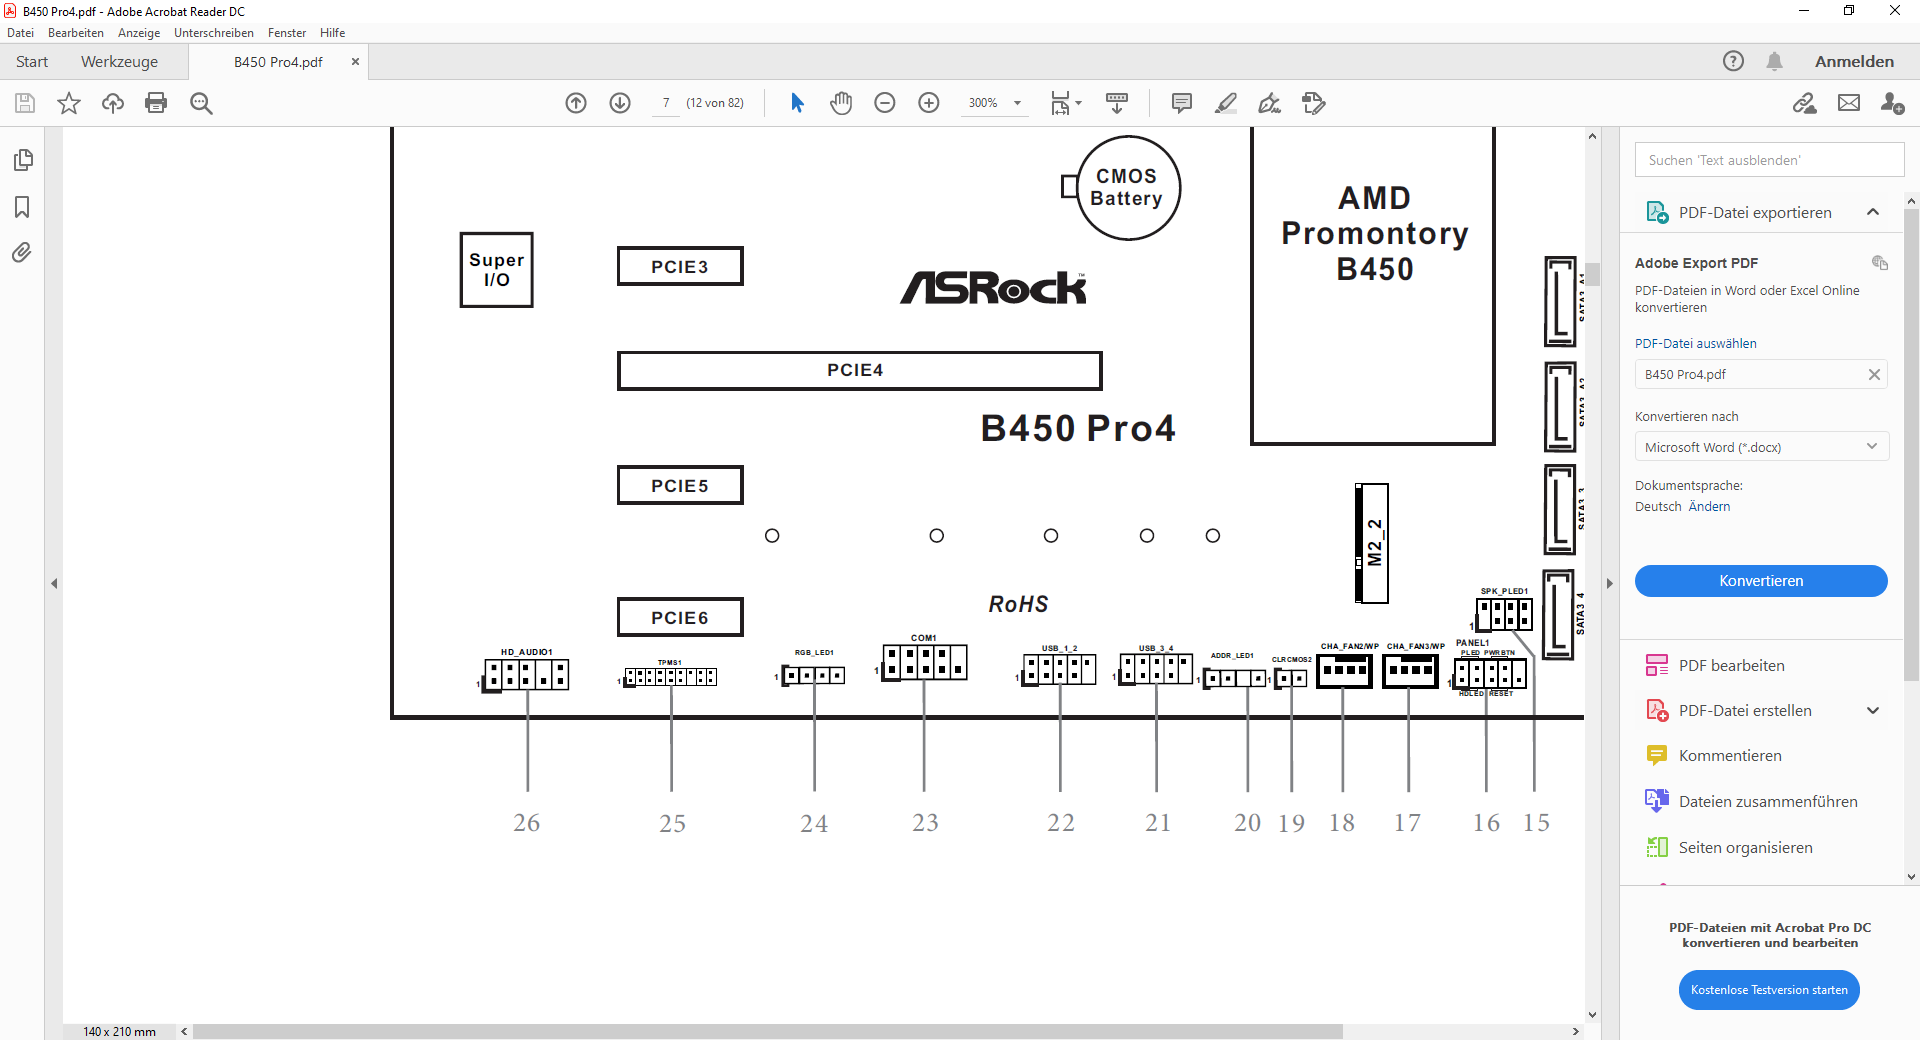Open the Page Thumbnails panel

pyautogui.click(x=23, y=160)
